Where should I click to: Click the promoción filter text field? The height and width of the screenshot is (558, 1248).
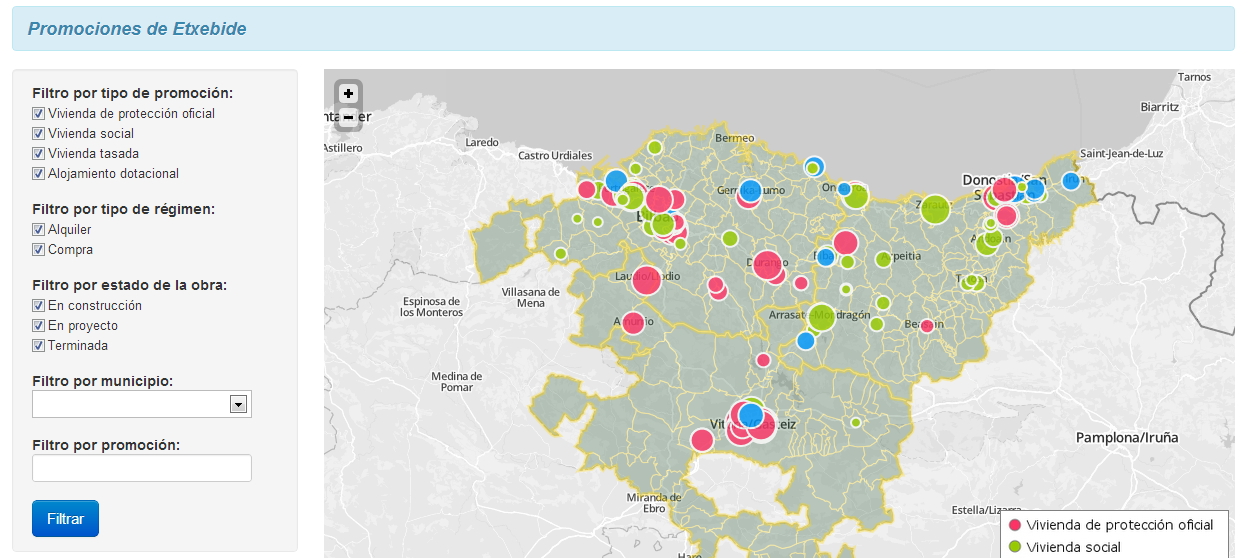pyautogui.click(x=142, y=468)
